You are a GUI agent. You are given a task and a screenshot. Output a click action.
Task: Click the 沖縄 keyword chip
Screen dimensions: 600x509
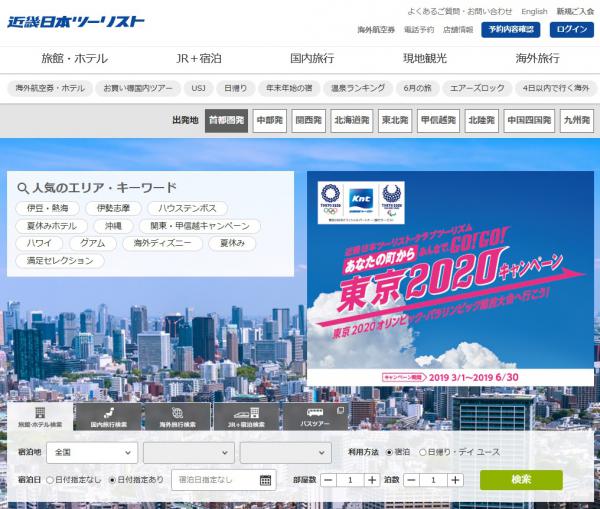click(113, 226)
